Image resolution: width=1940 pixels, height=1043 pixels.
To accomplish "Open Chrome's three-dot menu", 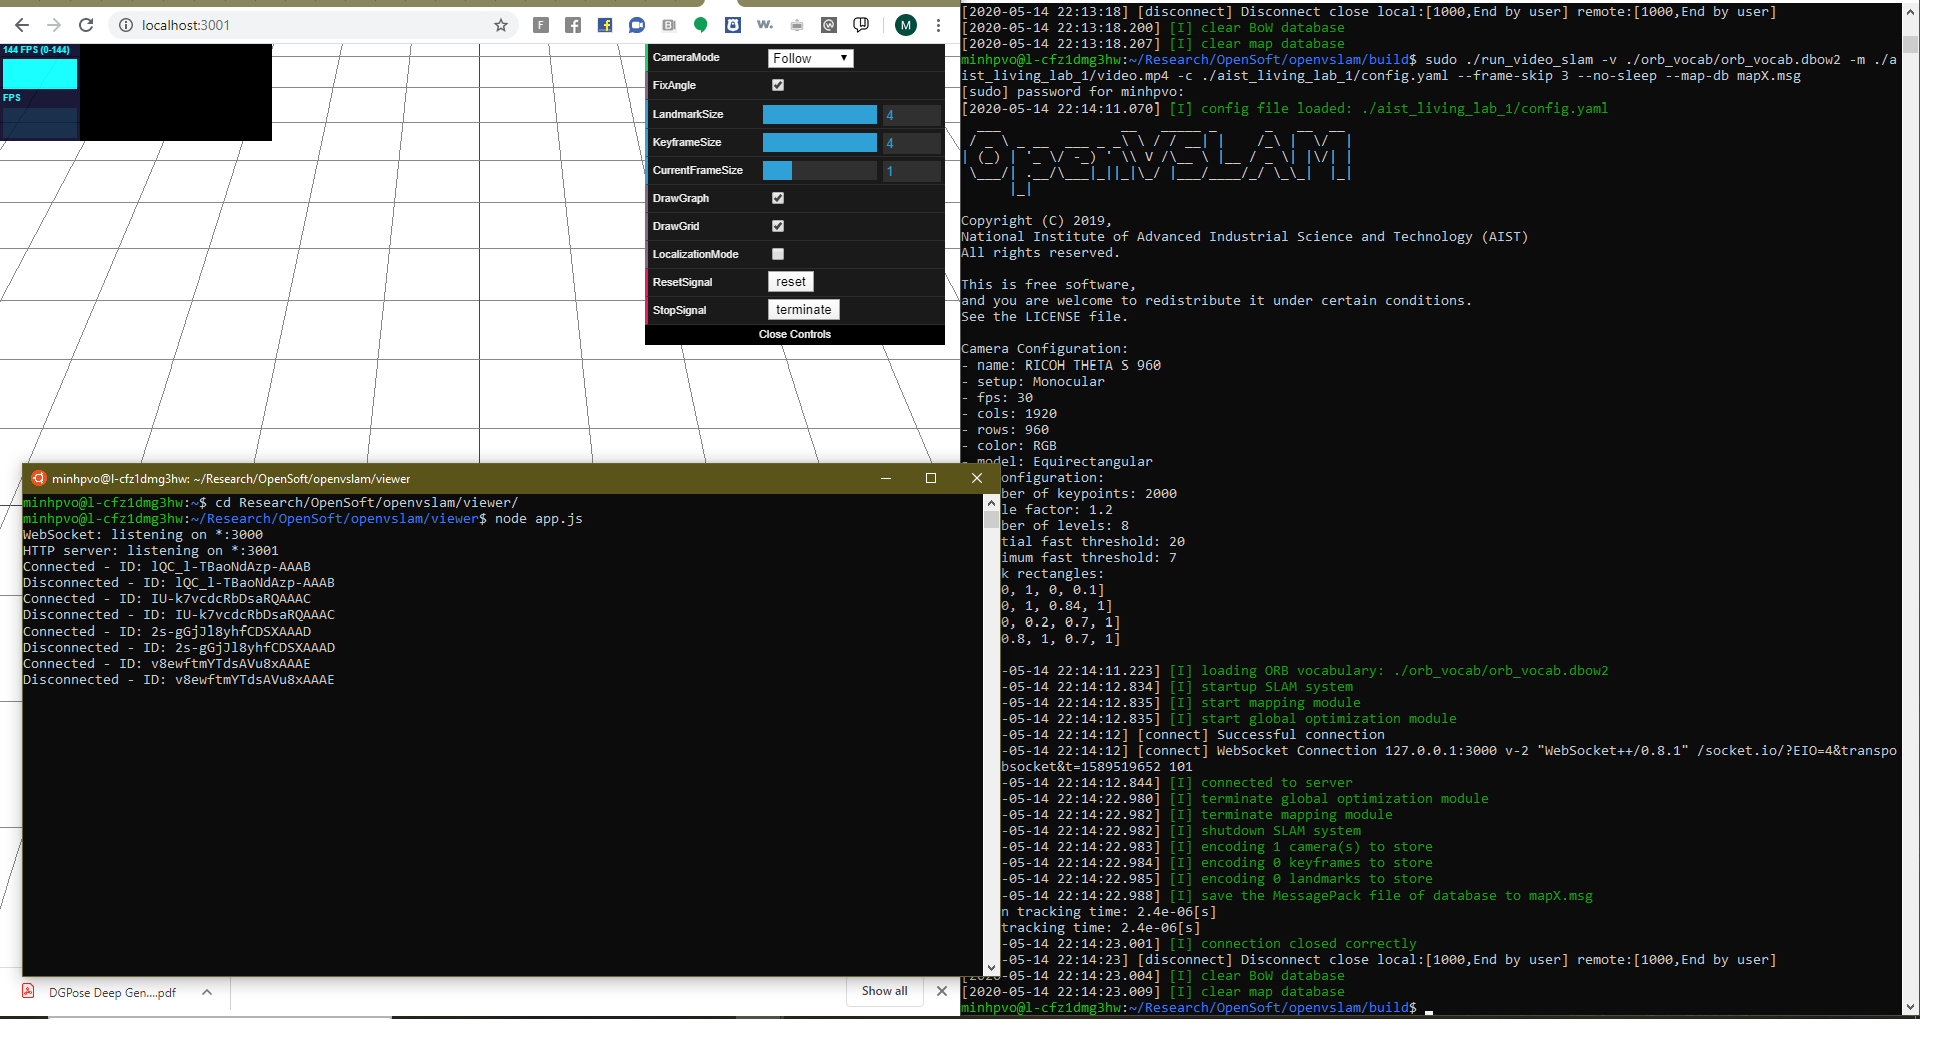I will [937, 25].
